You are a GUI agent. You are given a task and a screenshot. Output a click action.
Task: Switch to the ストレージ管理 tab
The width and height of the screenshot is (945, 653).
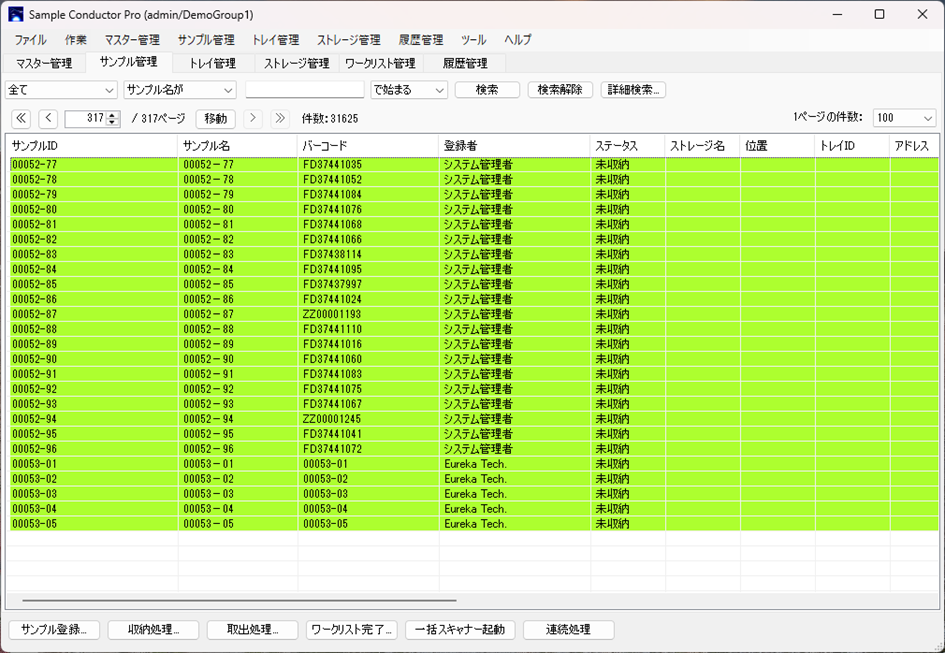coord(296,63)
